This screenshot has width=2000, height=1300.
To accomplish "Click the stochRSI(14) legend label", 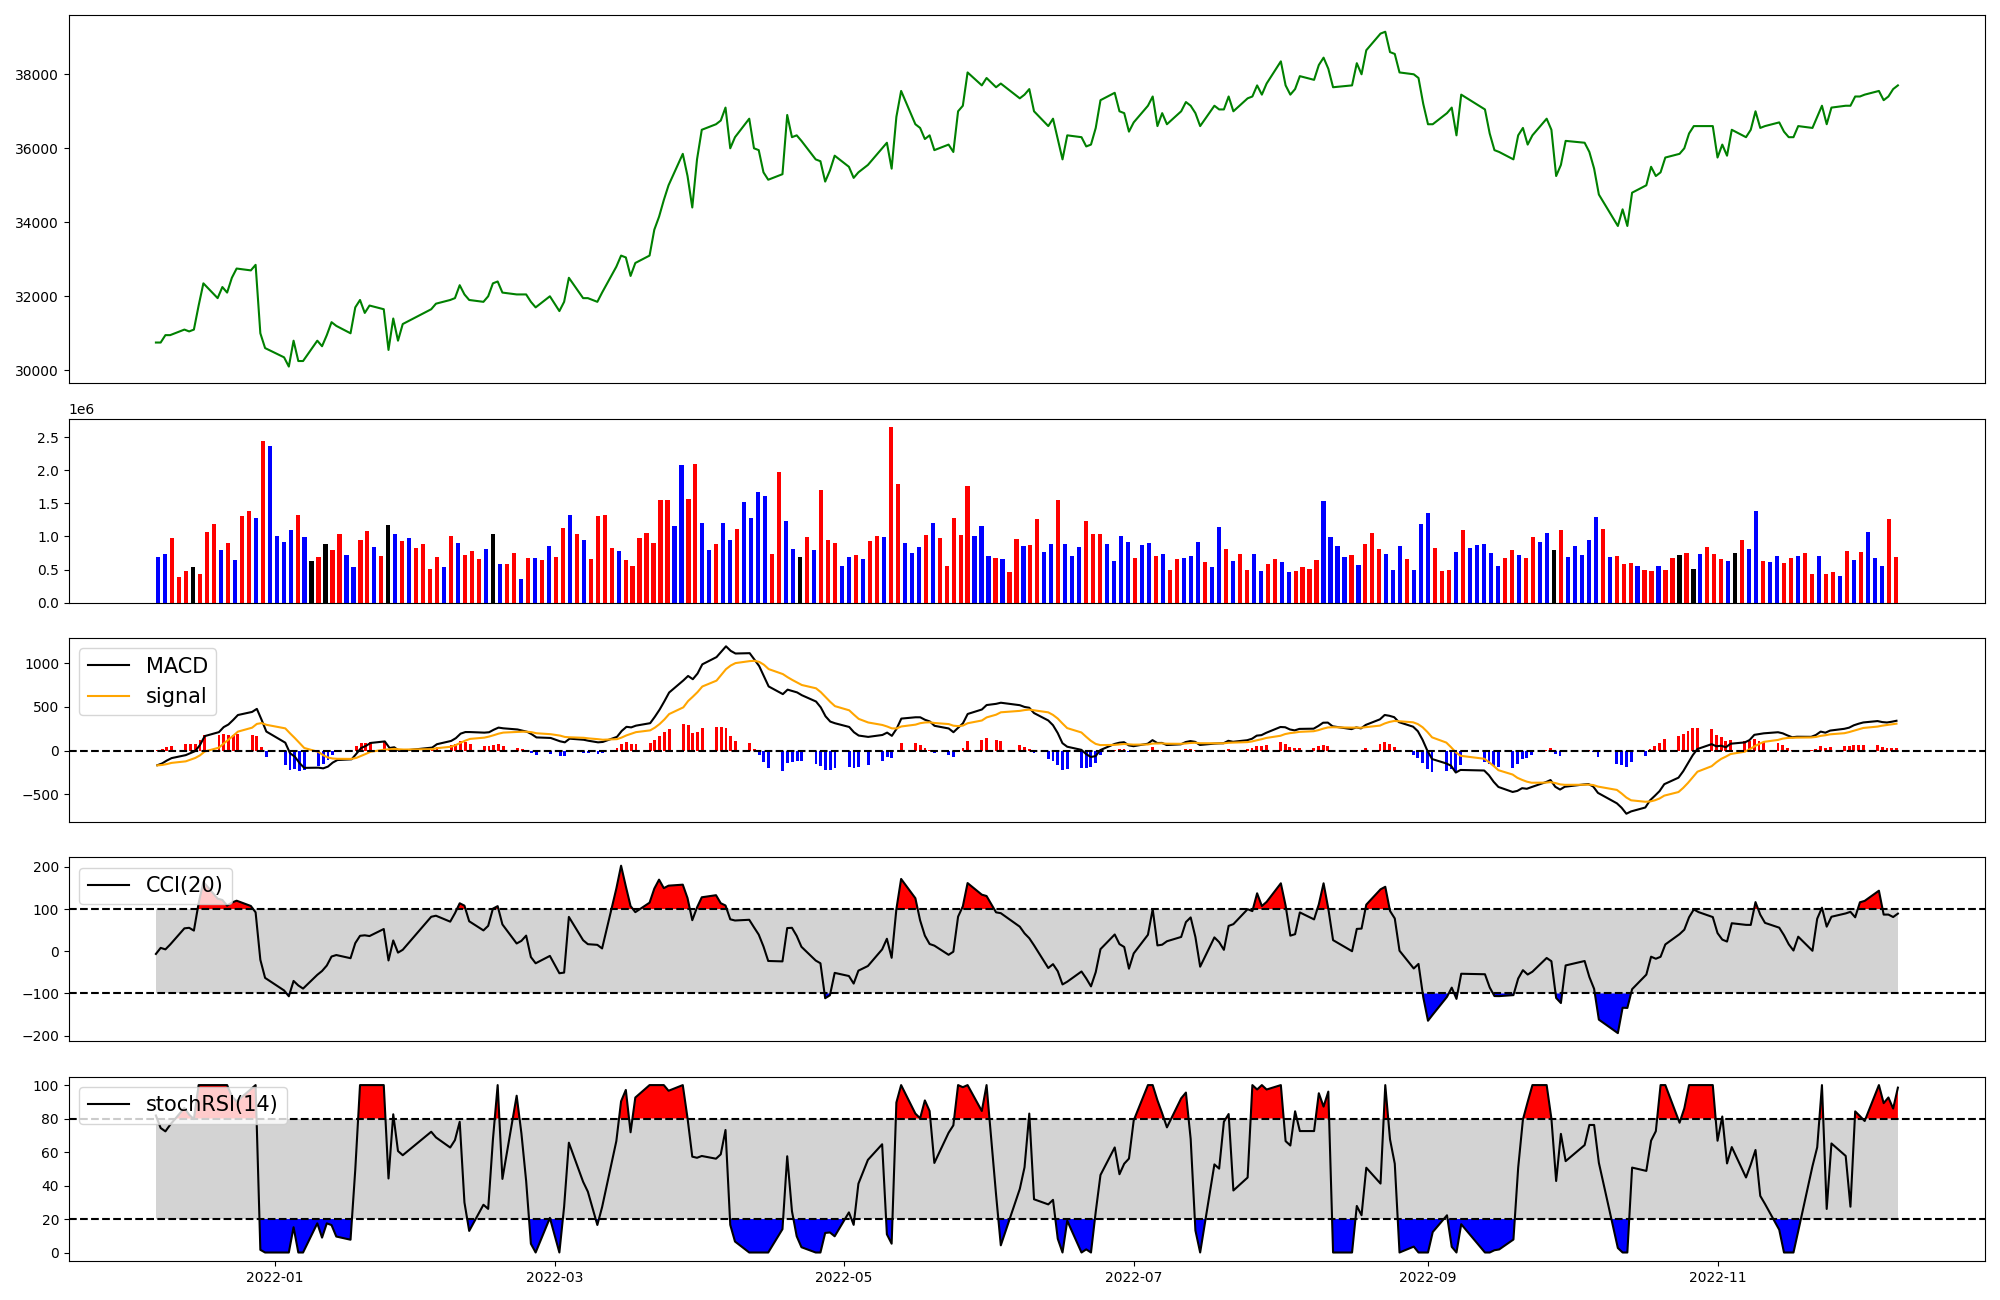I will pyautogui.click(x=211, y=1104).
